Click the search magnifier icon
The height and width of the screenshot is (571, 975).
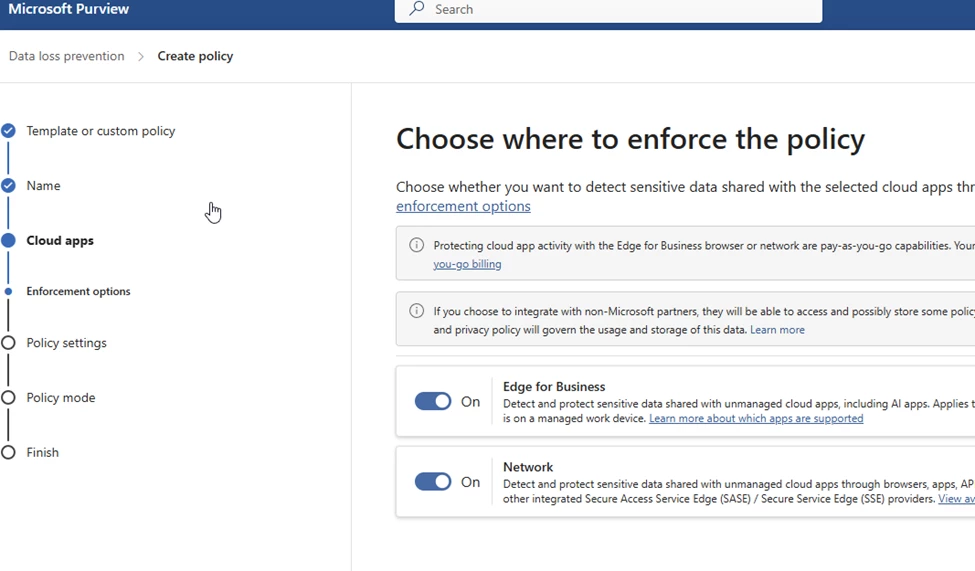(417, 8)
